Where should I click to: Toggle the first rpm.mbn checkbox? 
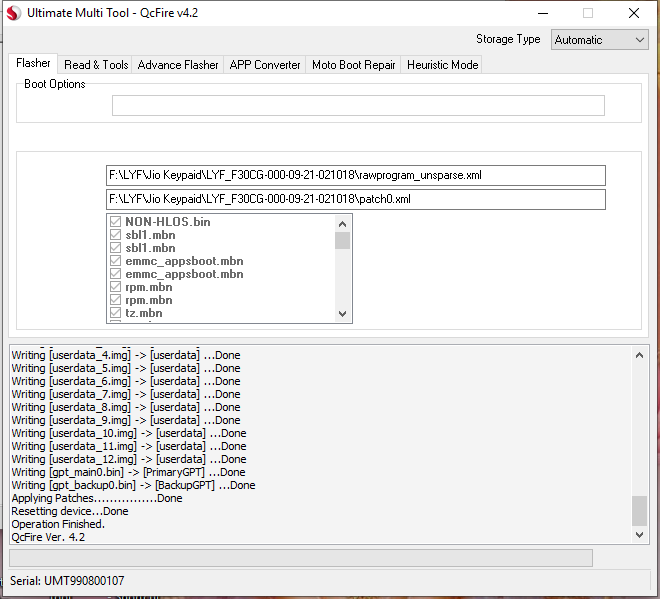[x=115, y=287]
